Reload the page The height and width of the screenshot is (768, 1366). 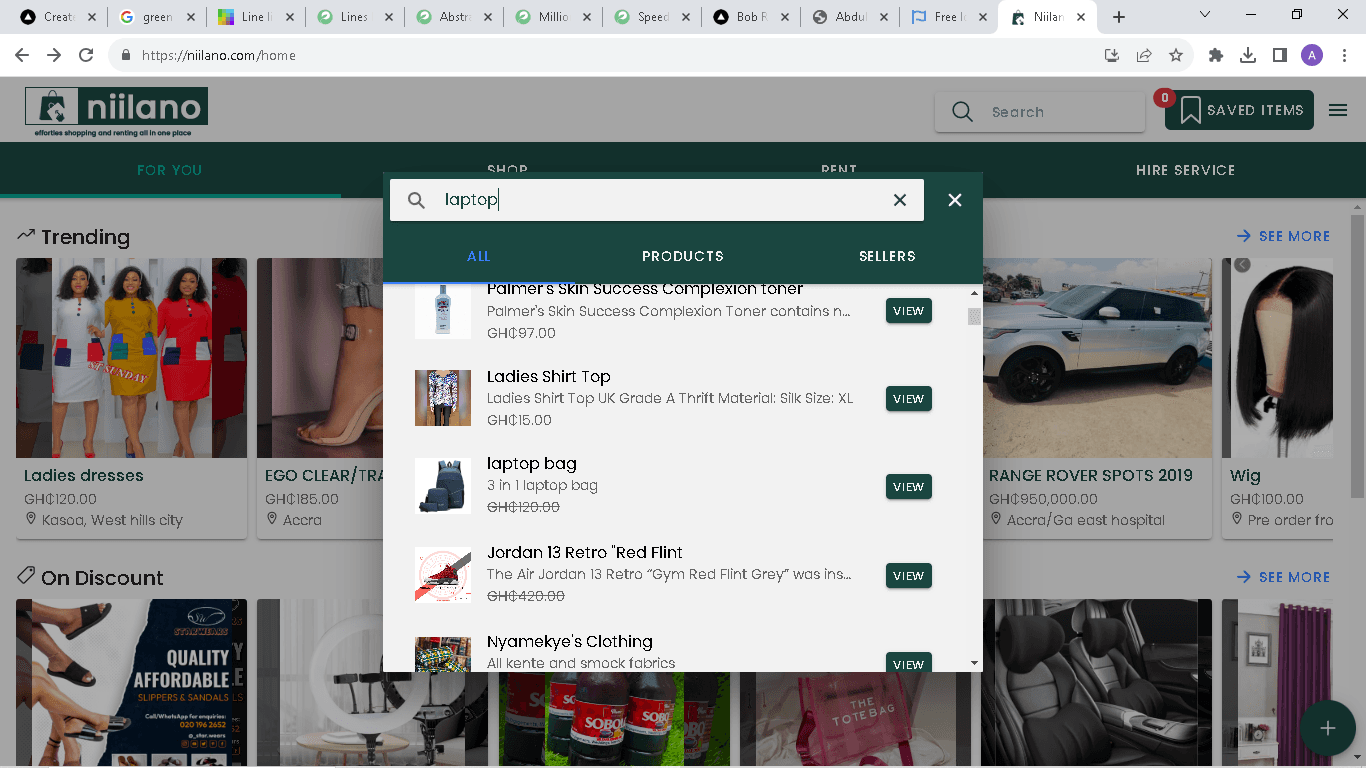point(86,56)
